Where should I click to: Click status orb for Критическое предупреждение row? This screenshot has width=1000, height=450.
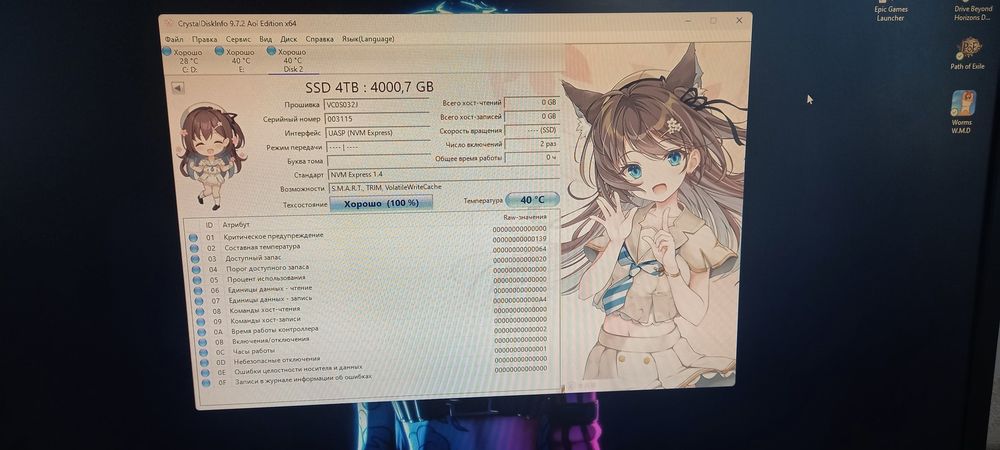click(193, 238)
